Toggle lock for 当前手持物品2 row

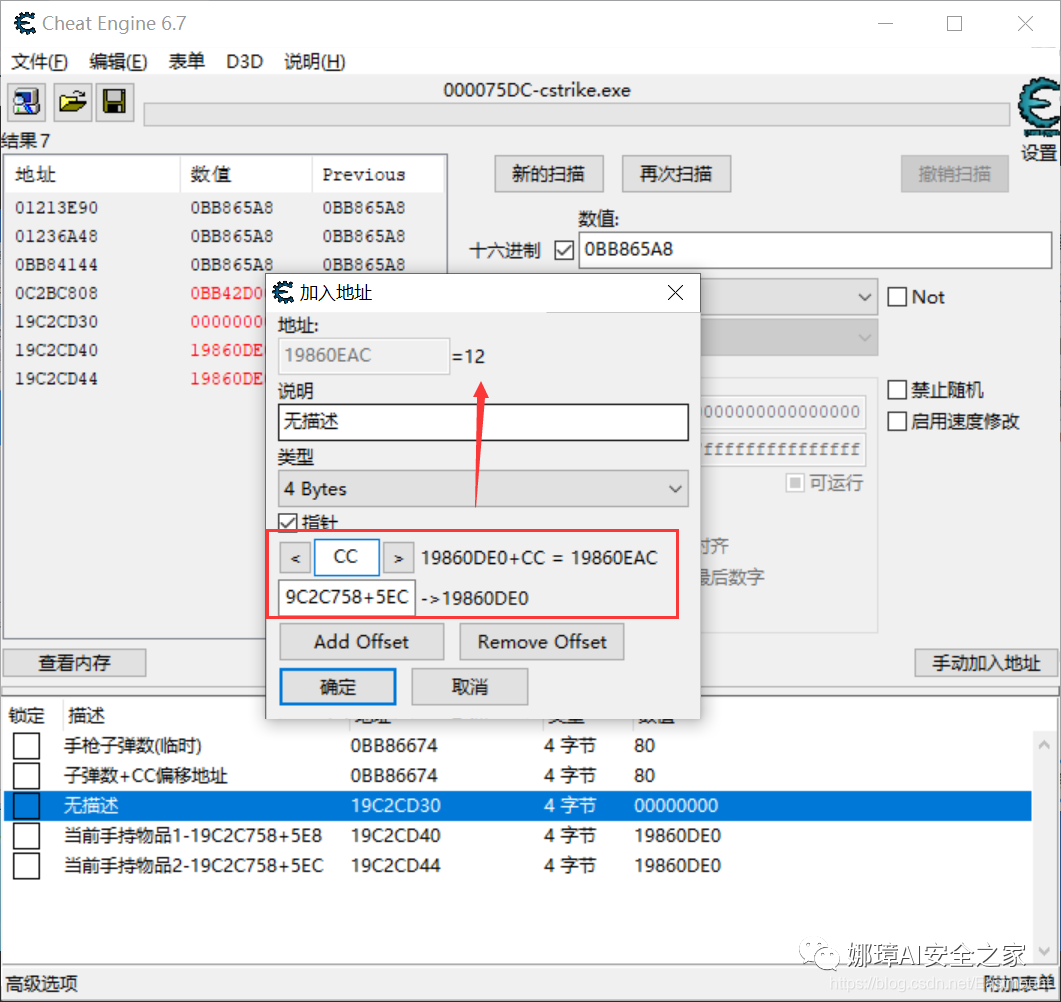point(26,865)
